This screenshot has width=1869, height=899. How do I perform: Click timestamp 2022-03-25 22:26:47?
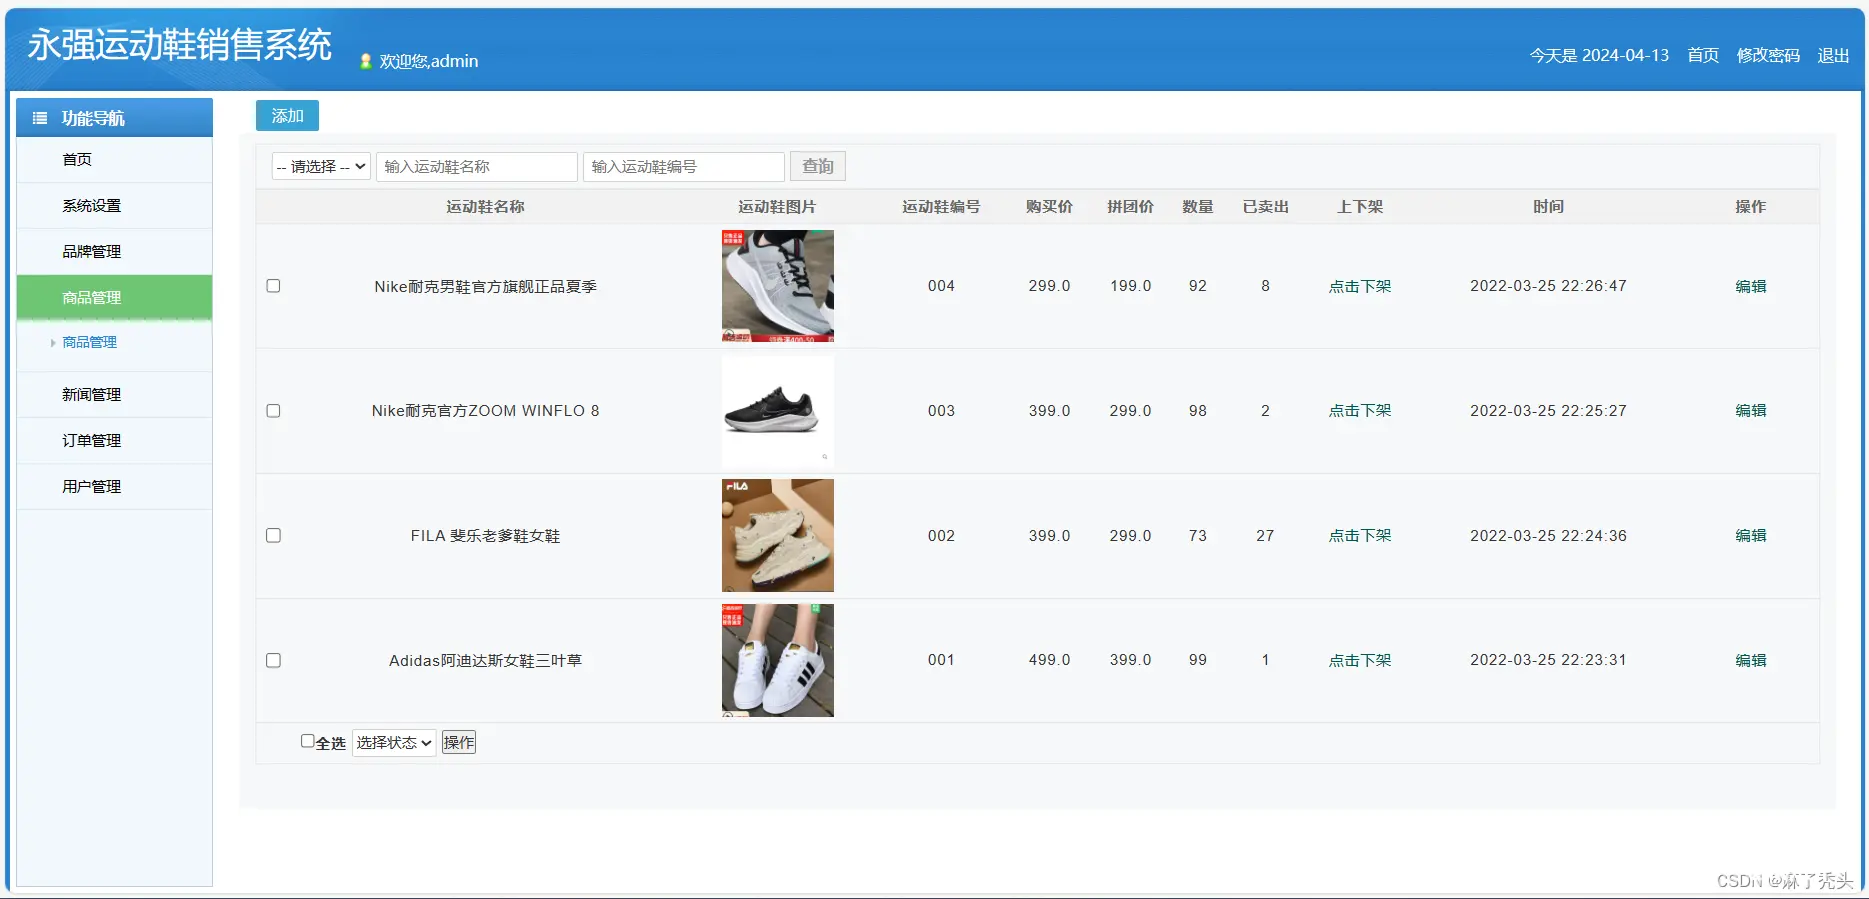coord(1548,286)
